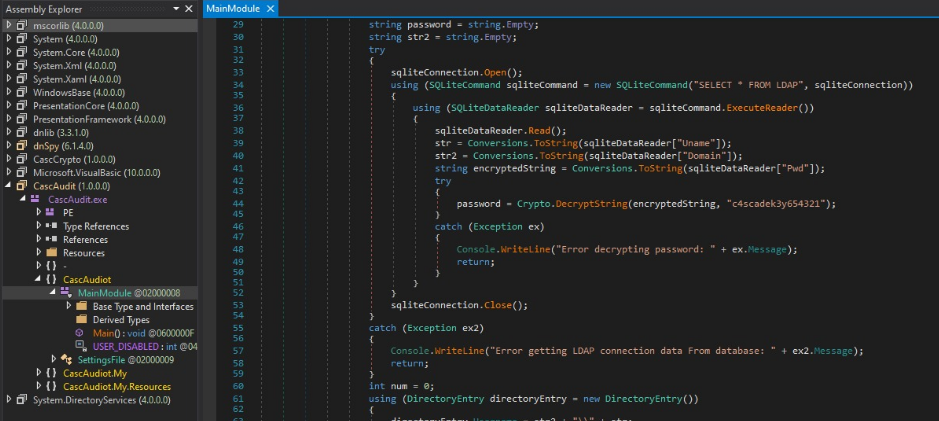Click the Resources folder icon
The height and width of the screenshot is (421, 939).
pyautogui.click(x=52, y=253)
